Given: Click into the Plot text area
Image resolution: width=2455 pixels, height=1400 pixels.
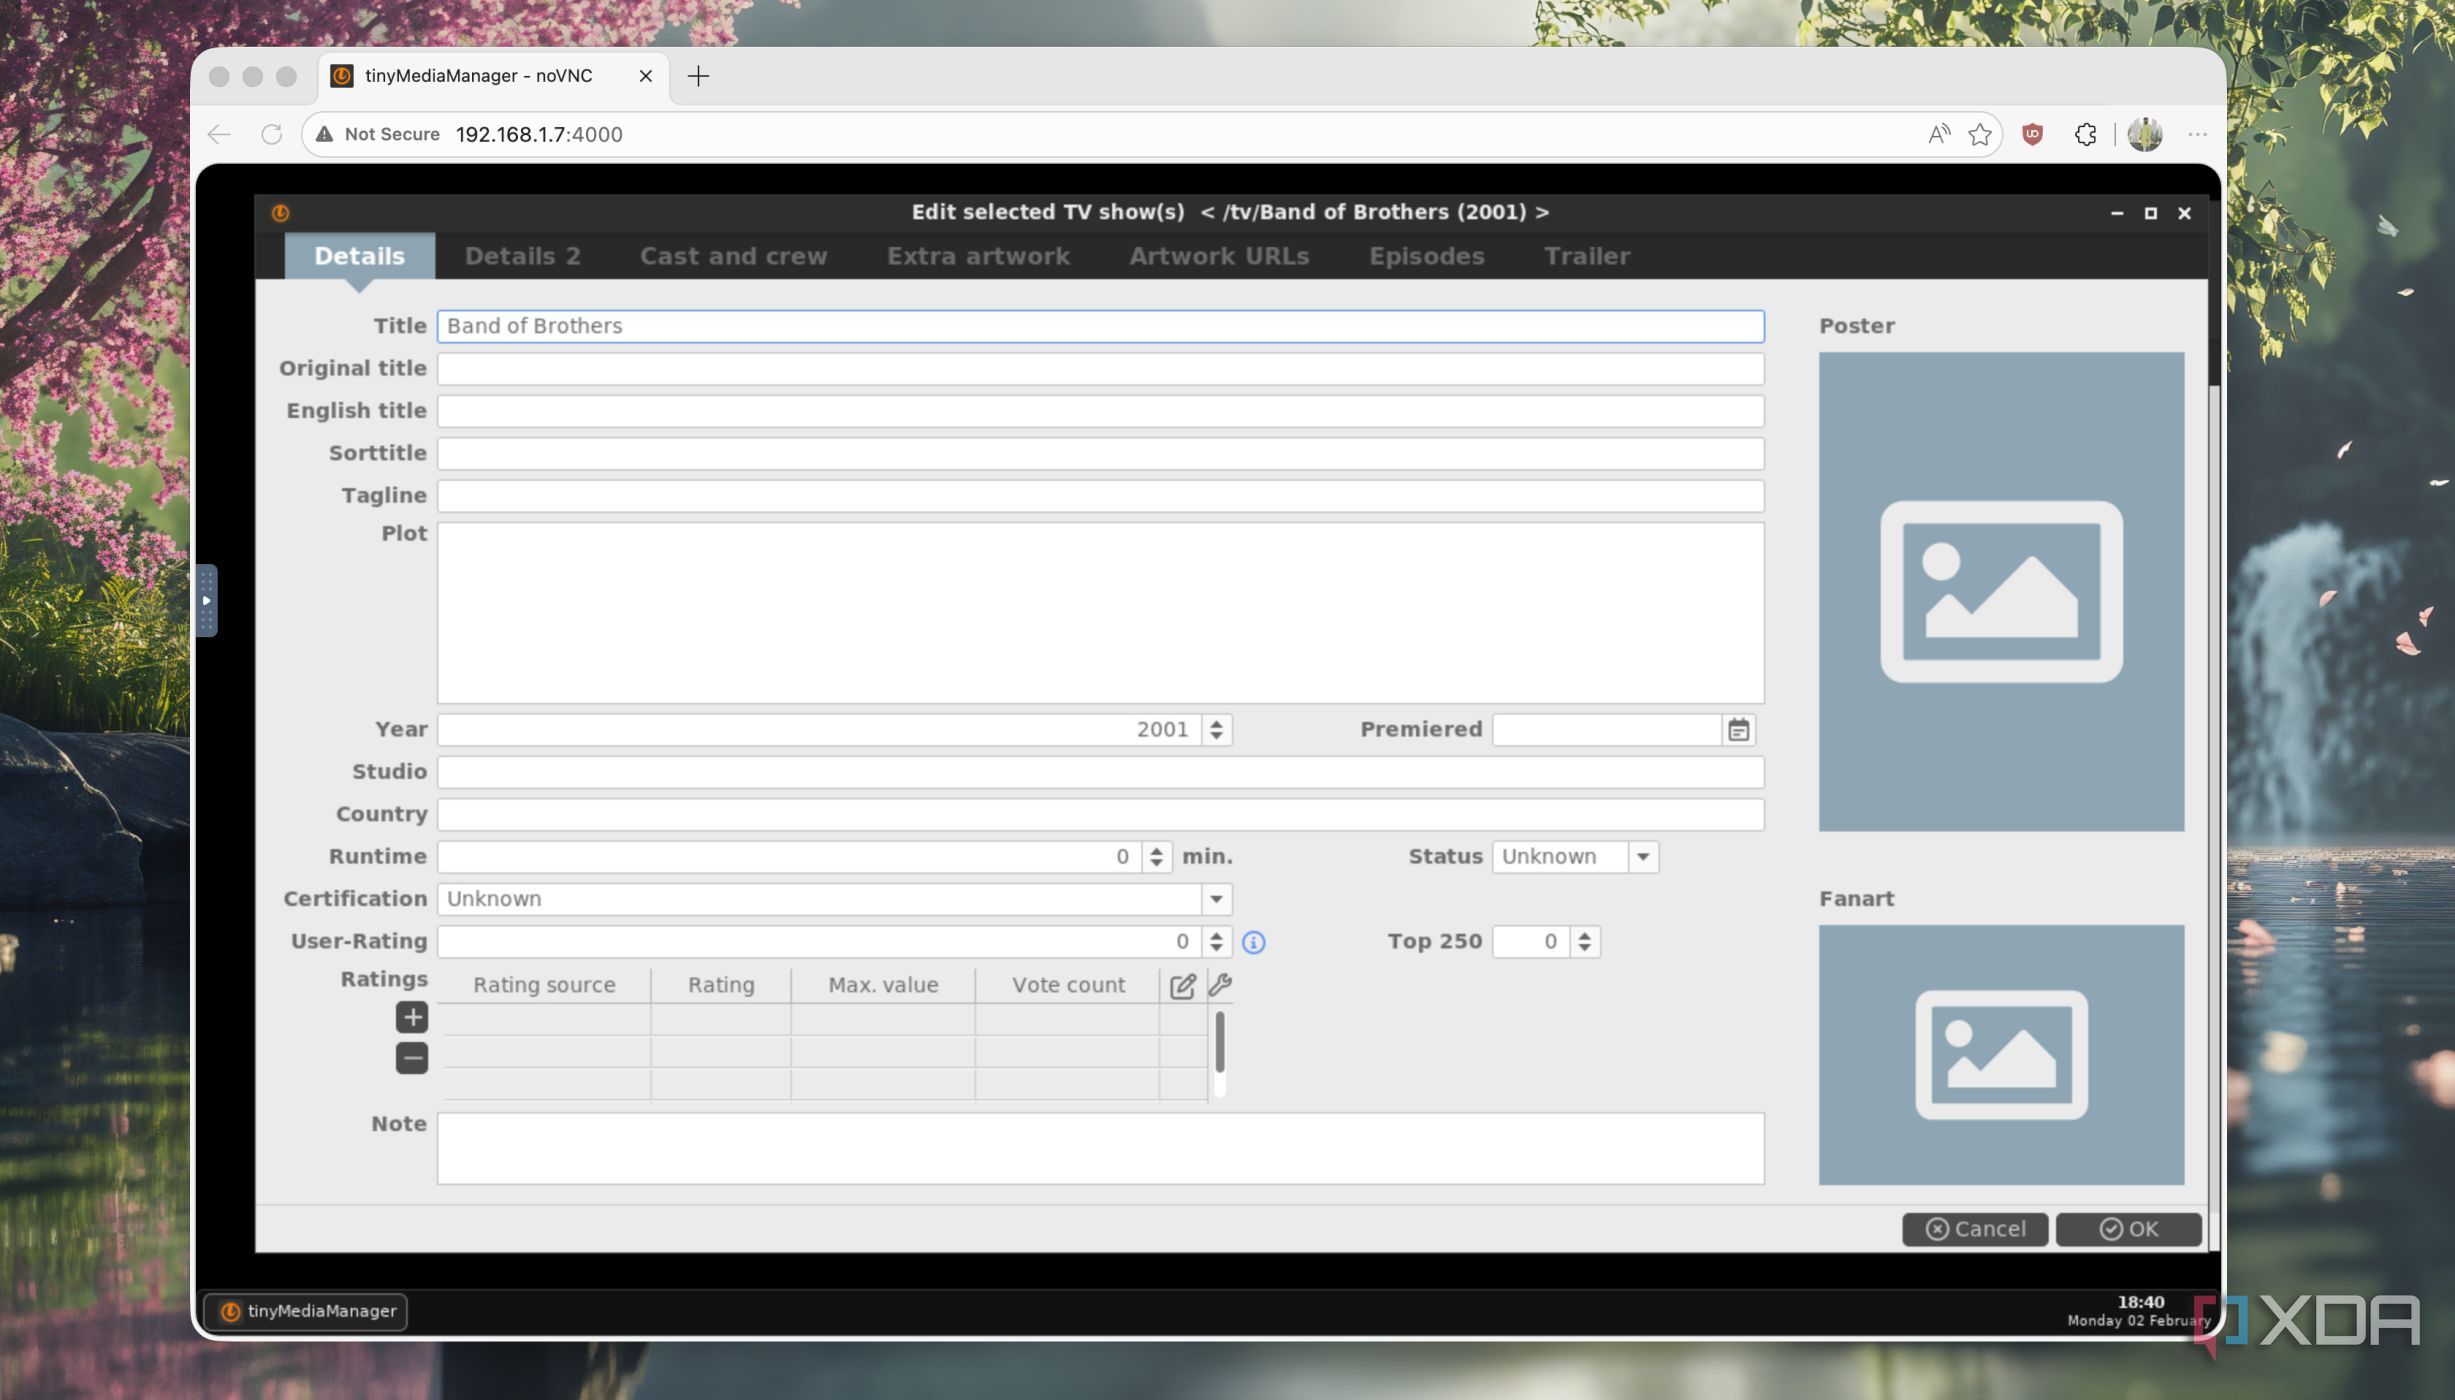Looking at the screenshot, I should pos(1100,612).
